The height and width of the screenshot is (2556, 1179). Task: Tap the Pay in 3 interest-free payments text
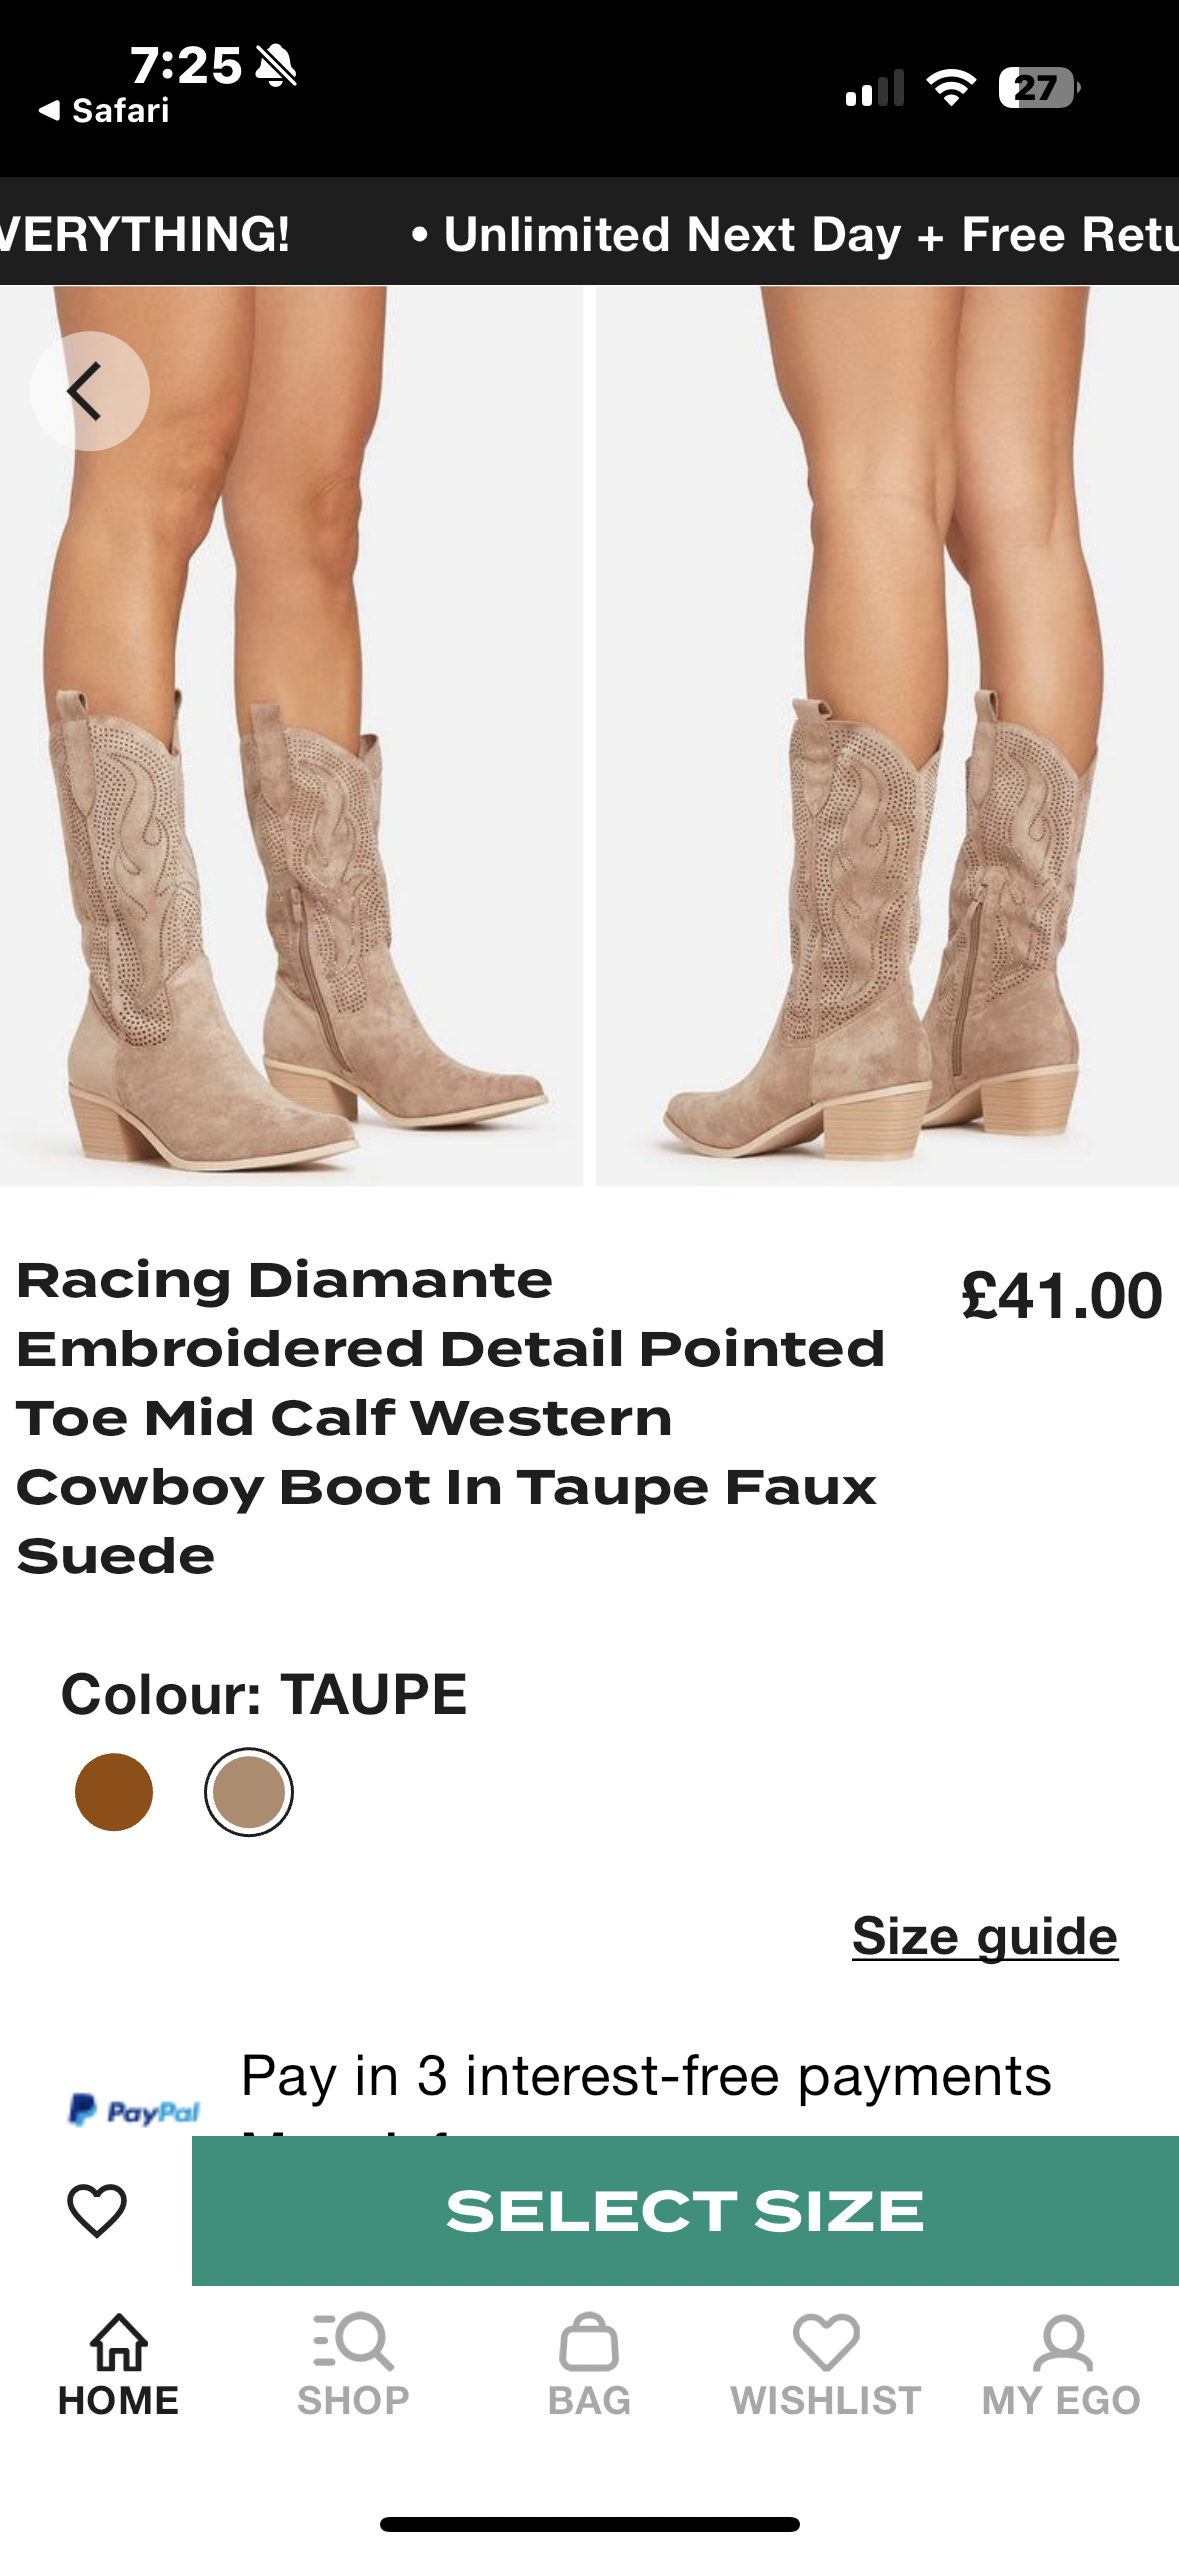646,2075
